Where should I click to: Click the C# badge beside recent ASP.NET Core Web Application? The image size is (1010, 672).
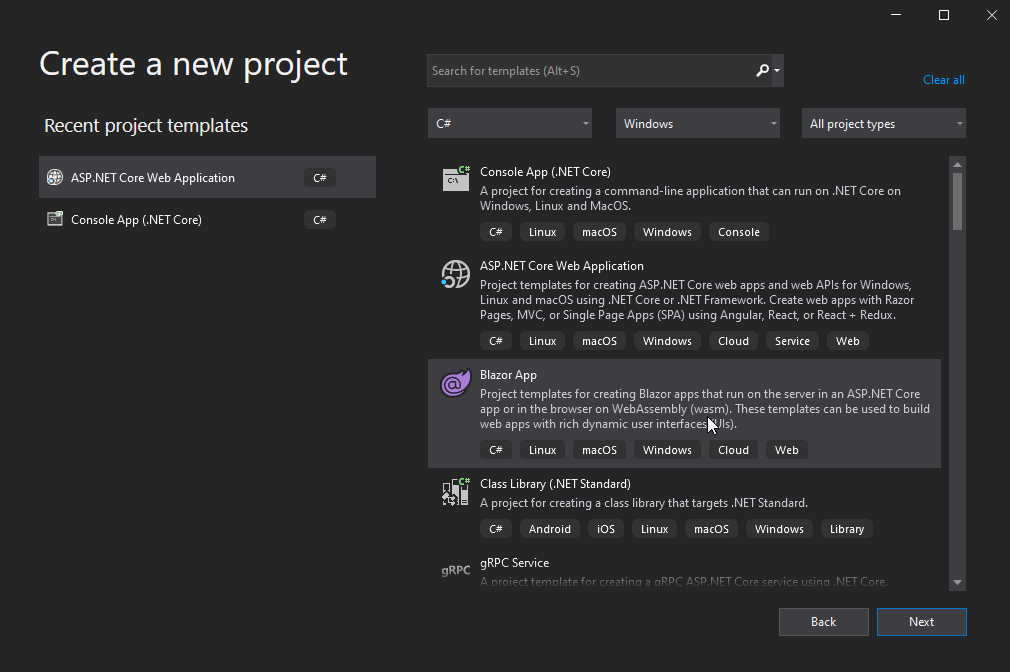(319, 178)
